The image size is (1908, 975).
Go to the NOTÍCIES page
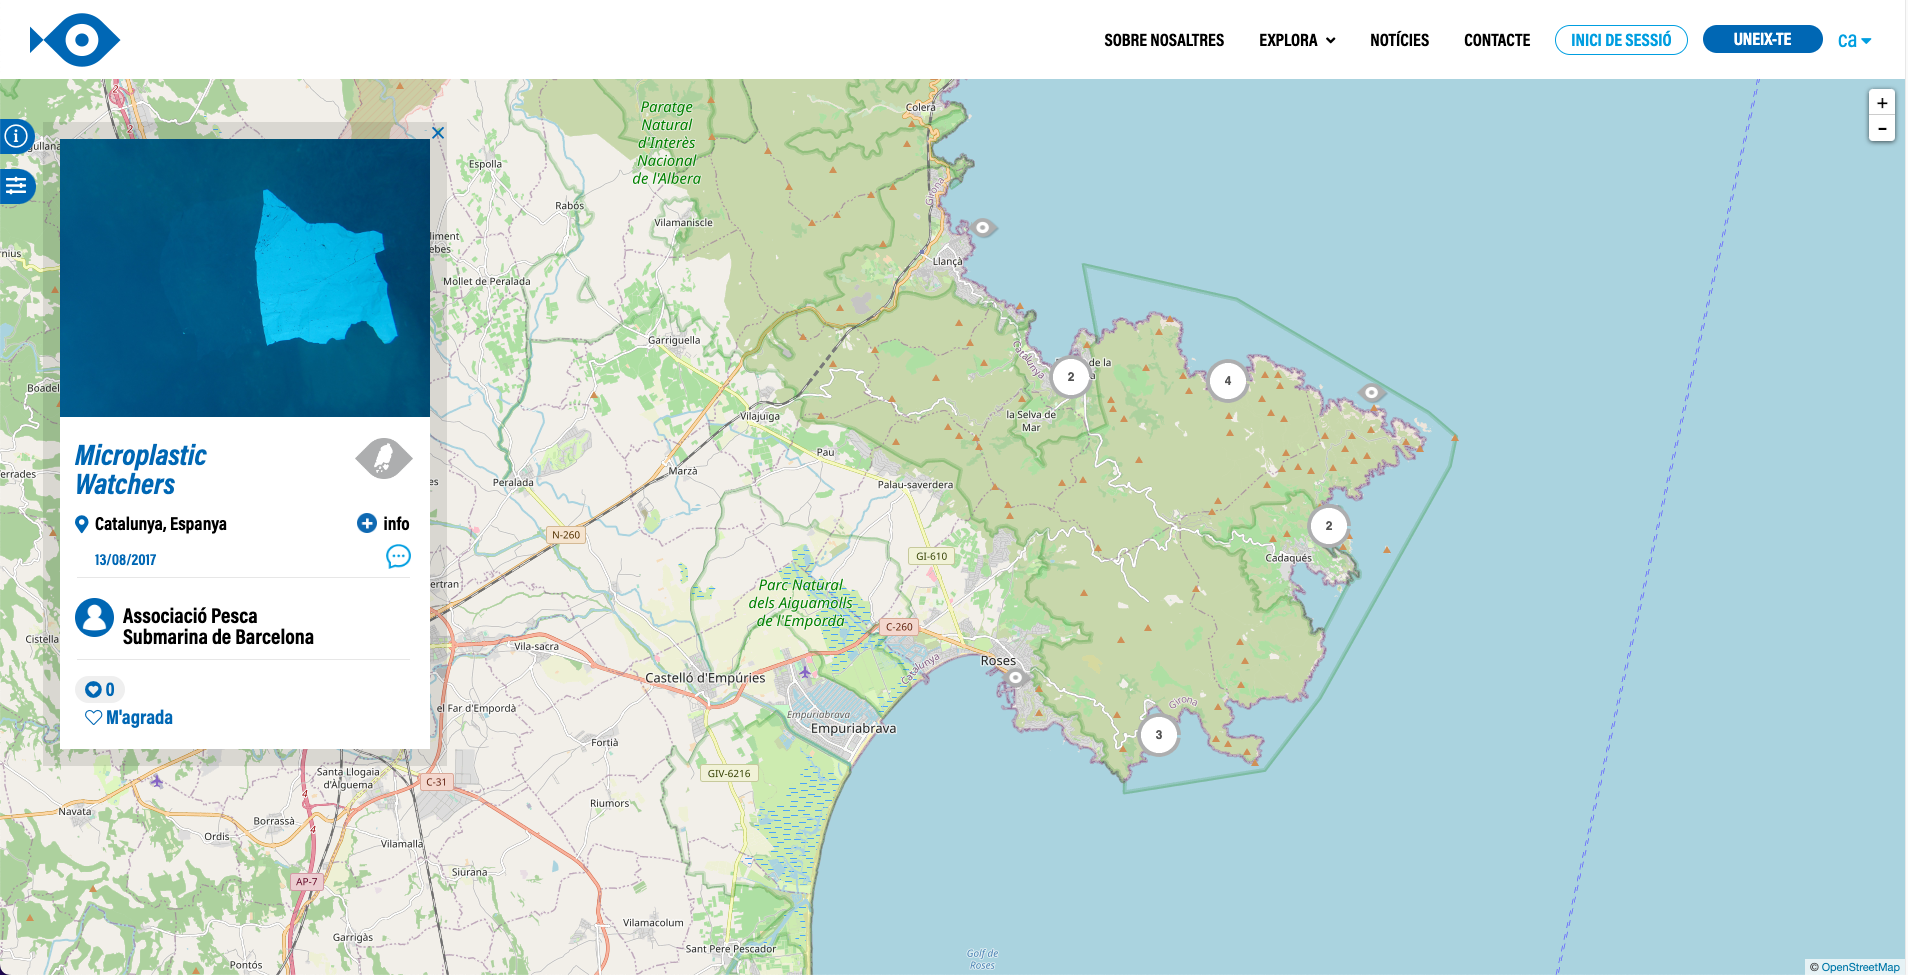pyautogui.click(x=1399, y=40)
